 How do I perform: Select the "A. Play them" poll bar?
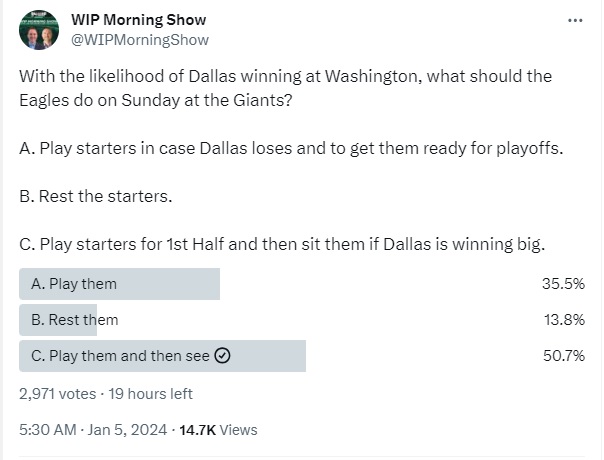119,284
